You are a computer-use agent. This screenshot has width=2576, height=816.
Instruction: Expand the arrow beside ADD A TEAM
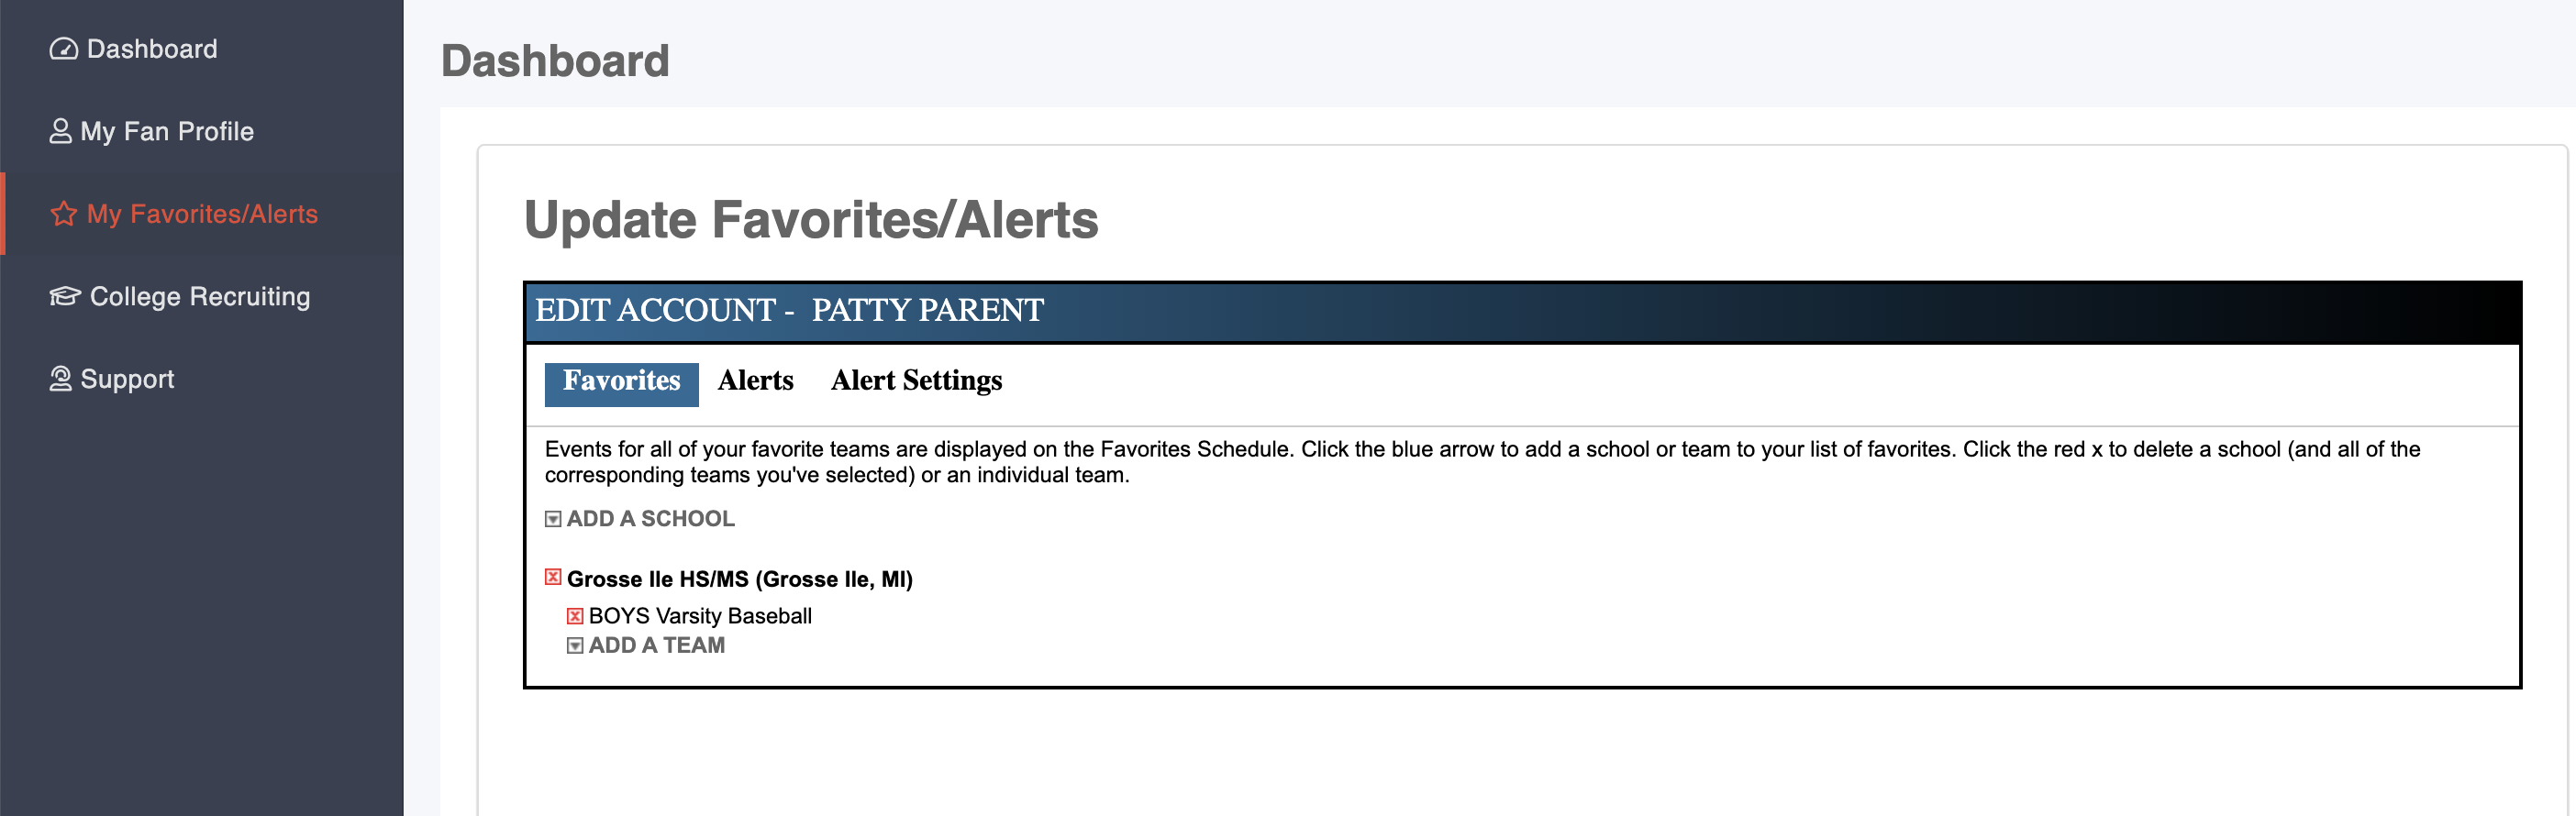[x=575, y=646]
